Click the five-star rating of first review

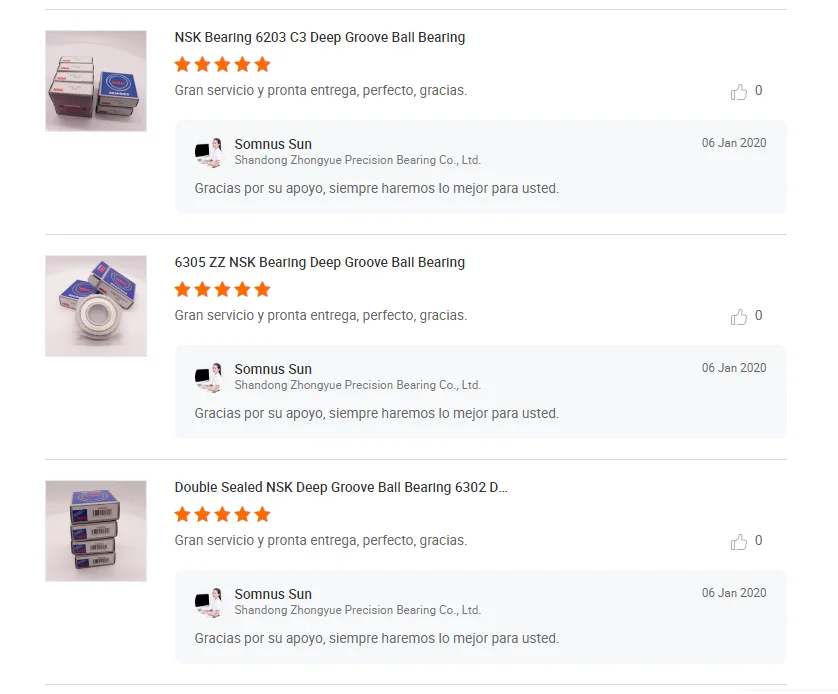tap(222, 65)
